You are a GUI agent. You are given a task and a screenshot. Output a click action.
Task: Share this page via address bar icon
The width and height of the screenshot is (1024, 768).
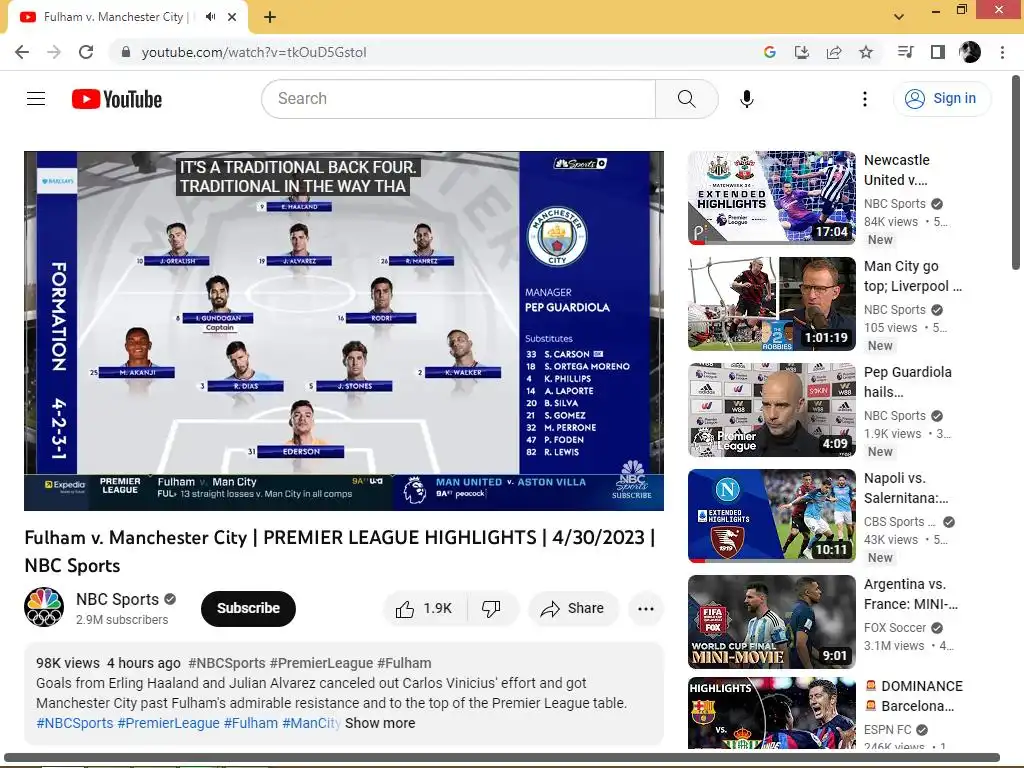833,52
